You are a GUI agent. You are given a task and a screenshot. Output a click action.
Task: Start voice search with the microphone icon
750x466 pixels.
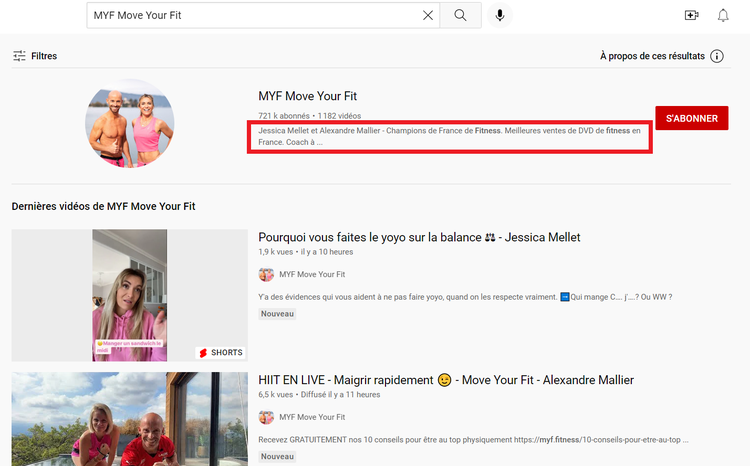[x=500, y=15]
